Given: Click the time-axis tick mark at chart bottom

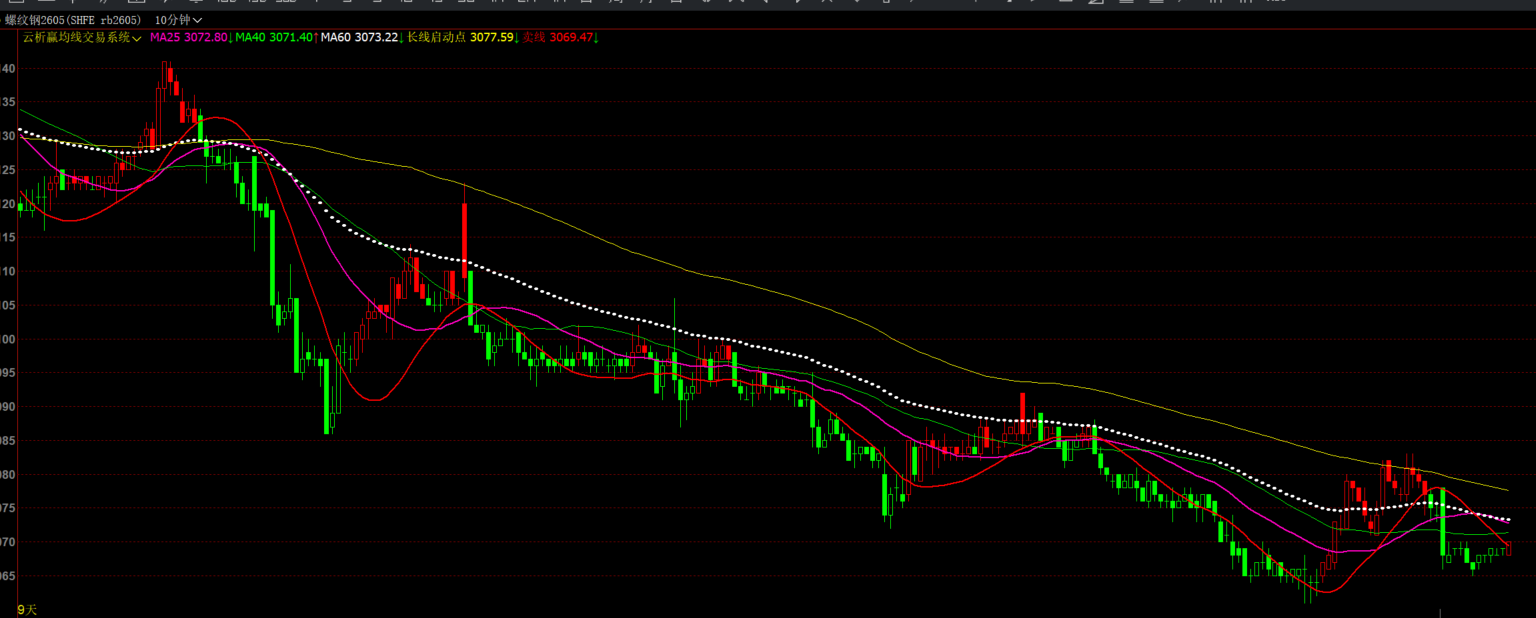Looking at the screenshot, I should (1440, 611).
